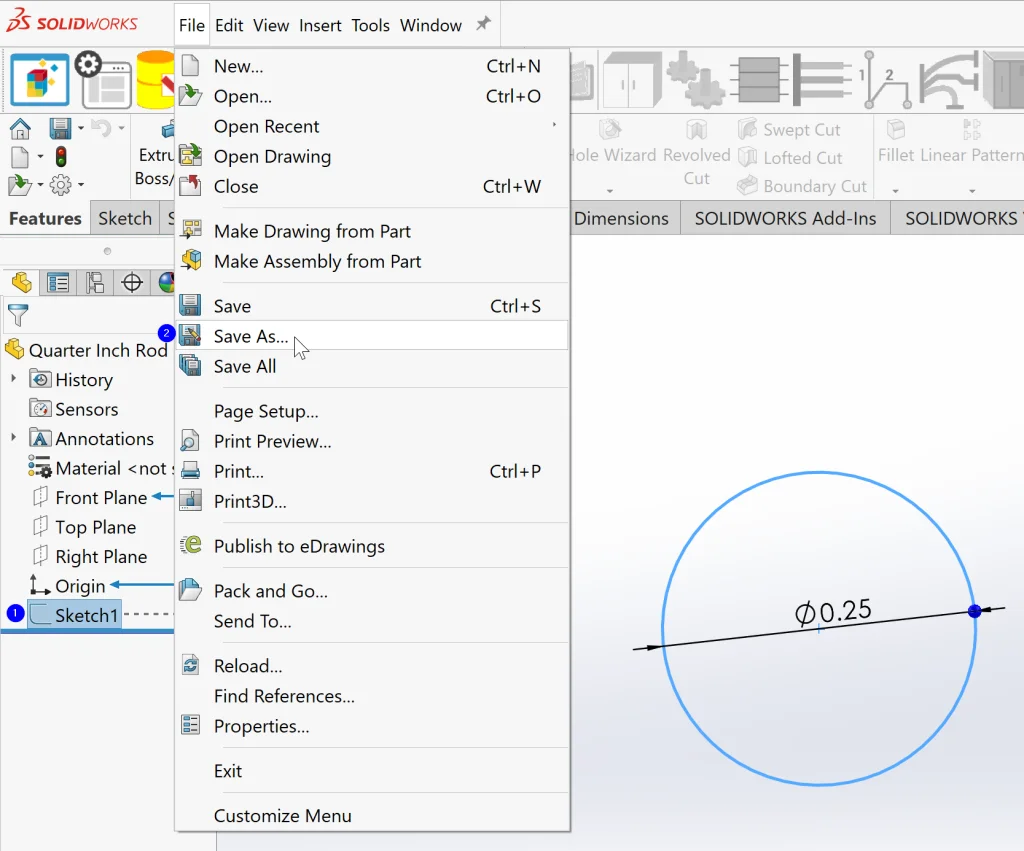
Task: Click the Home welcome icon
Action: click(x=20, y=129)
